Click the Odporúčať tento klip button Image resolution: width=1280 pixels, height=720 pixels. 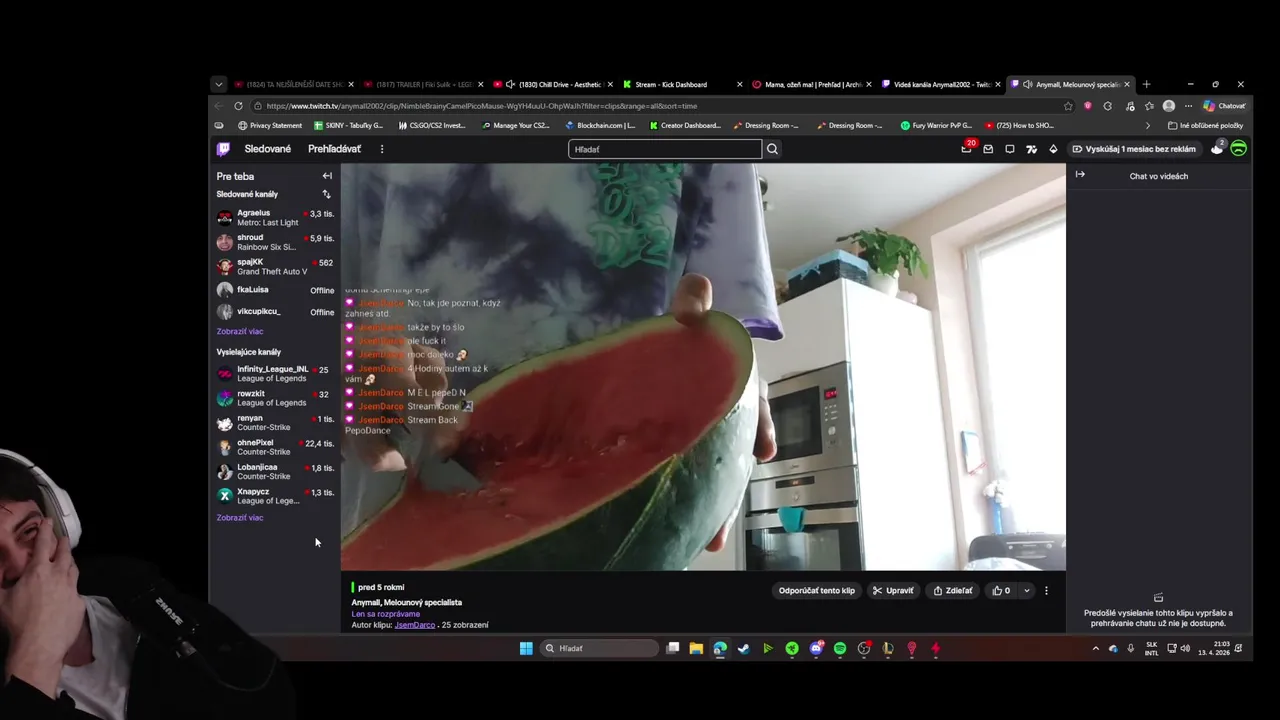(x=817, y=591)
